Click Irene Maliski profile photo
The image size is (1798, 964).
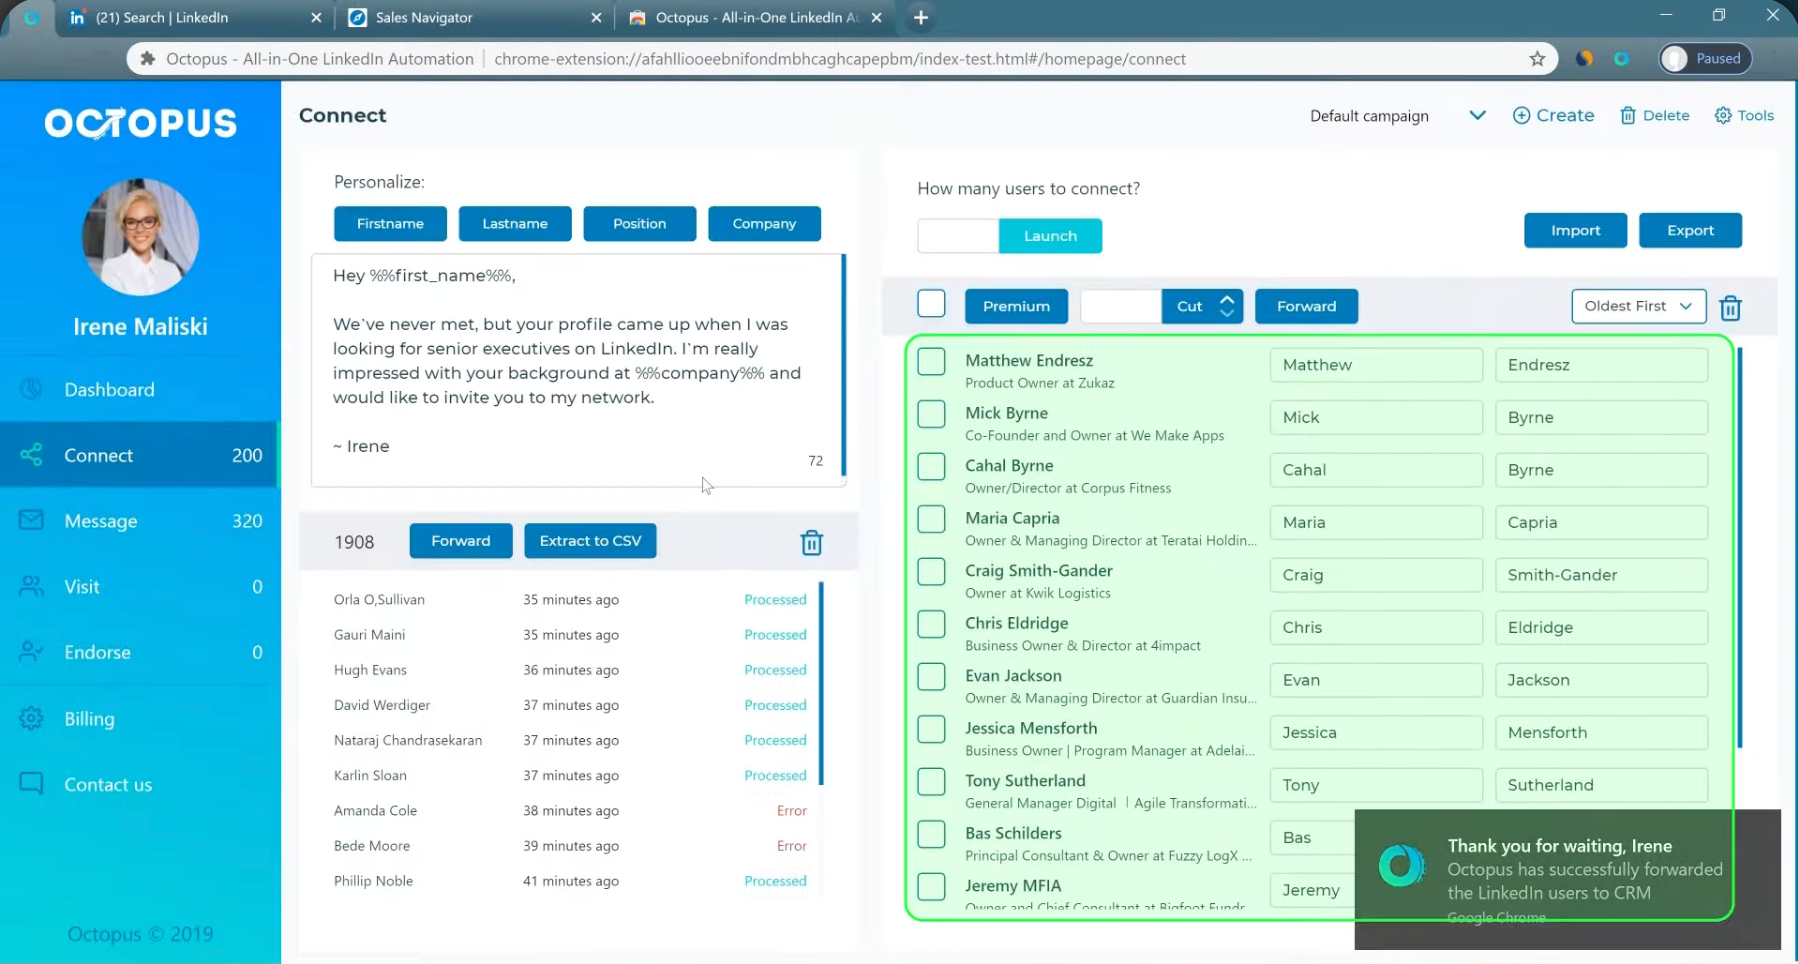[140, 237]
